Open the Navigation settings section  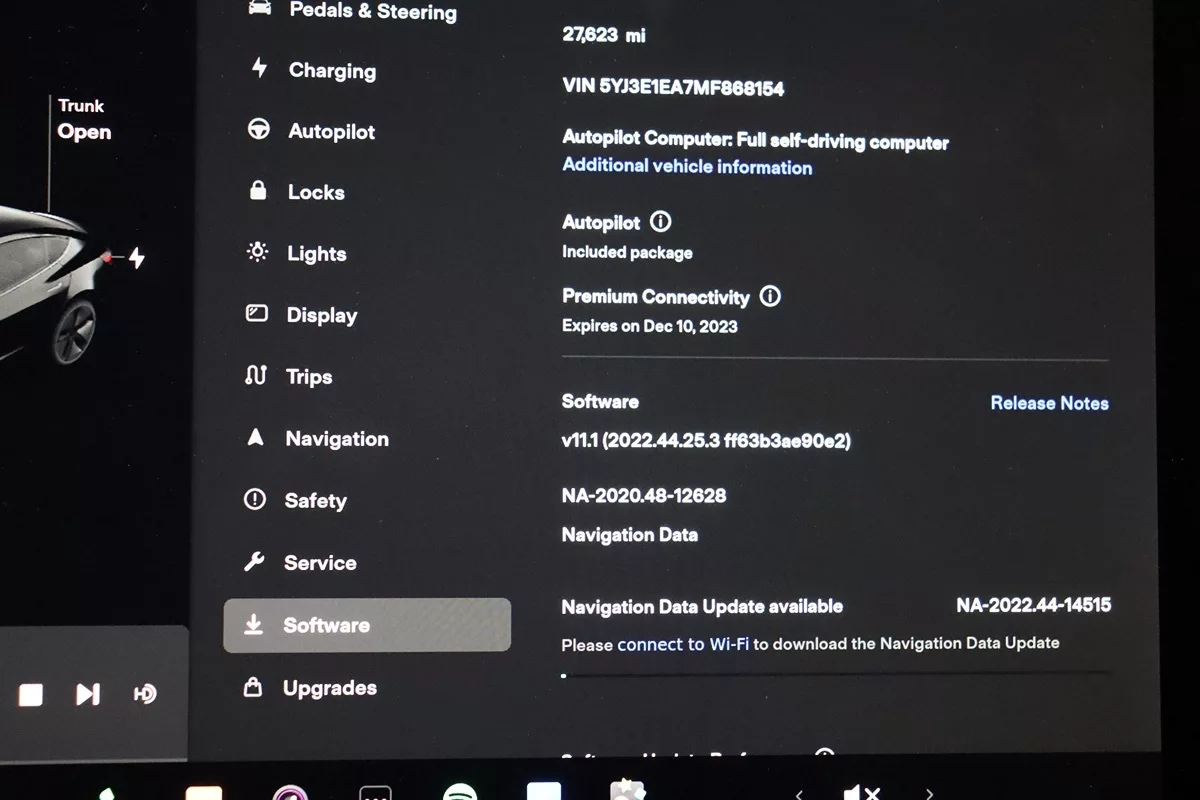(x=336, y=439)
